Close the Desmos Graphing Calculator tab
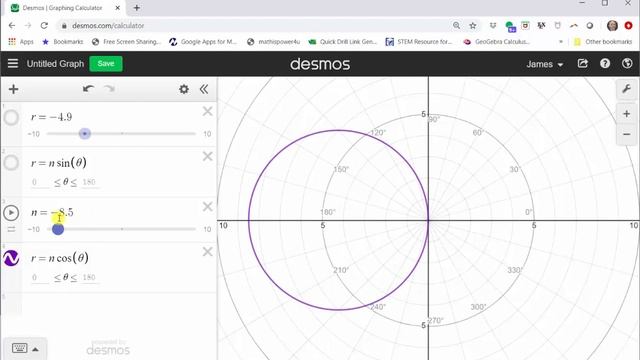Screen dimensions: 640x360 click(x=118, y=8)
